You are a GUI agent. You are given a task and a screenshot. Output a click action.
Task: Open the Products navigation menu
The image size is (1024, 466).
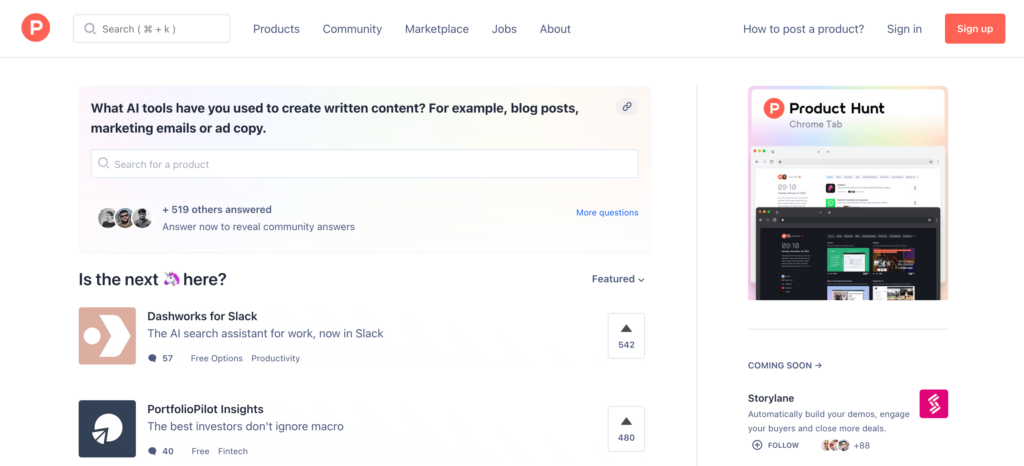(276, 29)
